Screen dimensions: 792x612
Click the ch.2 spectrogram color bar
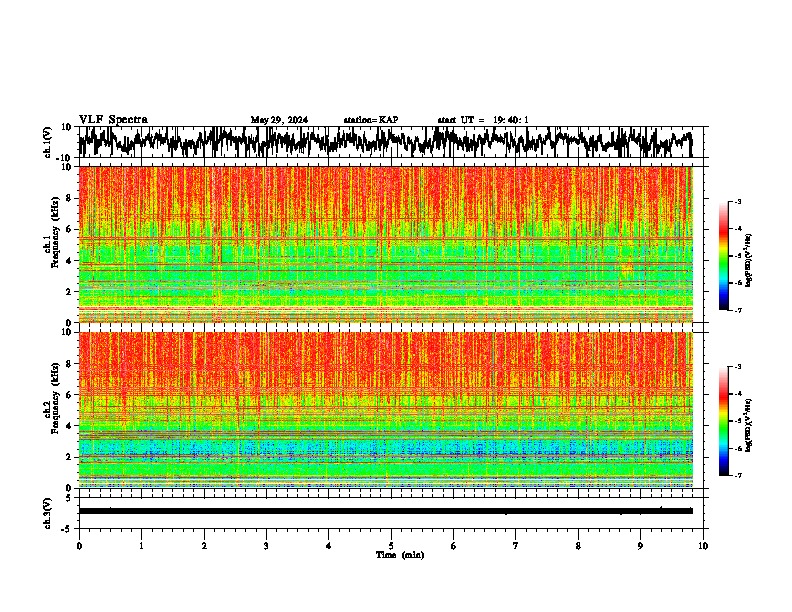tap(724, 421)
